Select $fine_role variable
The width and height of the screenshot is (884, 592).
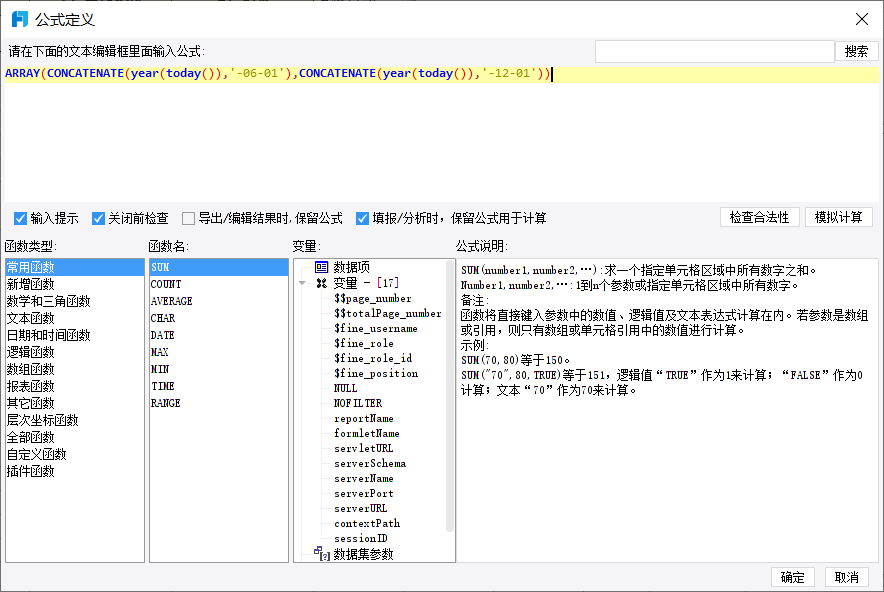(x=364, y=343)
